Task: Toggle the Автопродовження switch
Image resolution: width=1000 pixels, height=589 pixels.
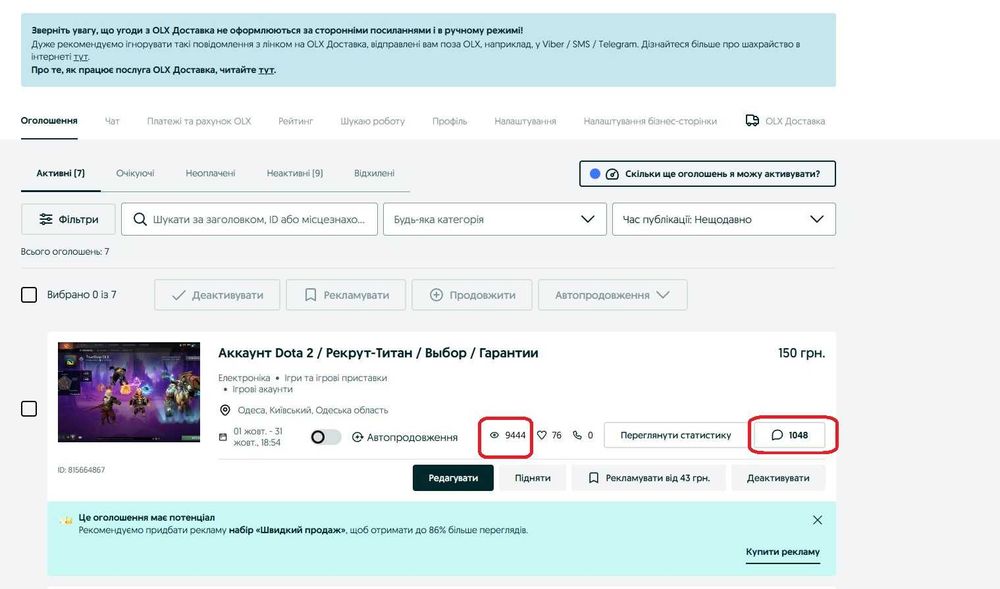Action: (x=326, y=437)
